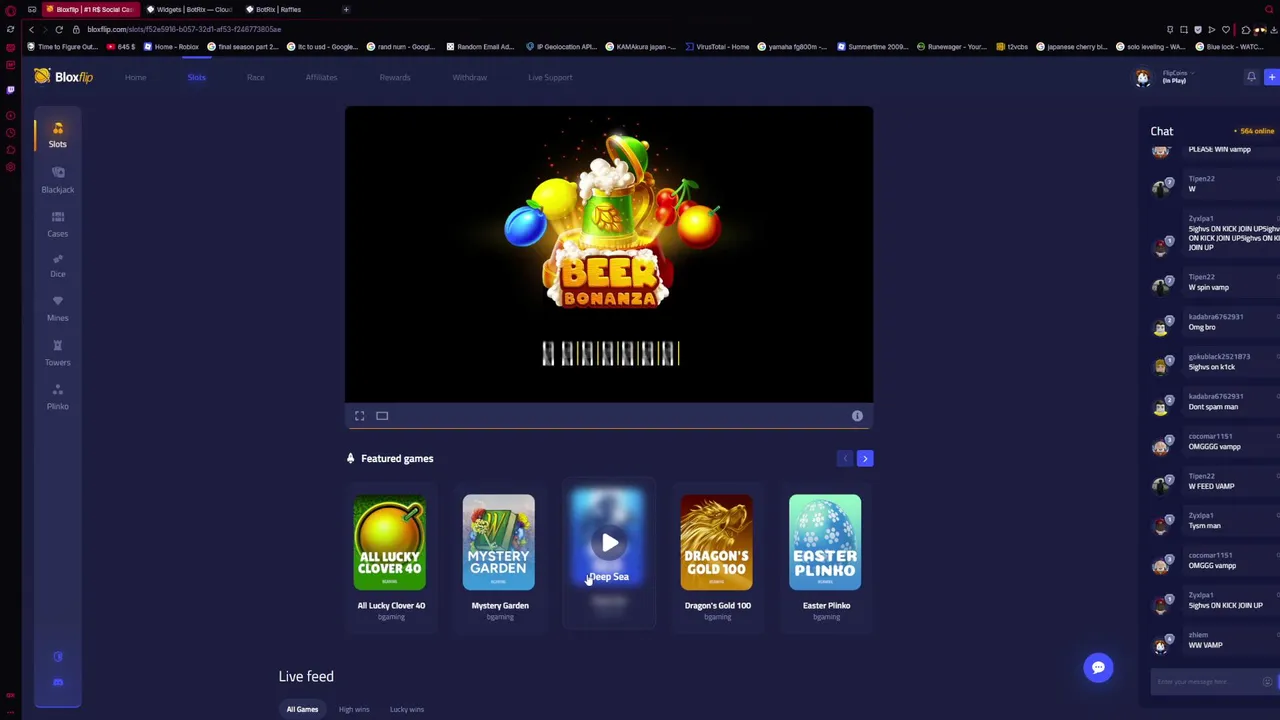
Task: Play the Deep Sea game
Action: pyautogui.click(x=609, y=543)
